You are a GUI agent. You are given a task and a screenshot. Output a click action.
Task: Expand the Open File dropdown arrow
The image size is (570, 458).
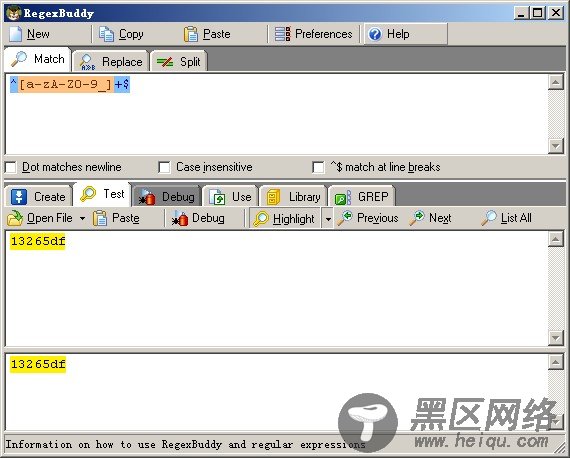83,218
